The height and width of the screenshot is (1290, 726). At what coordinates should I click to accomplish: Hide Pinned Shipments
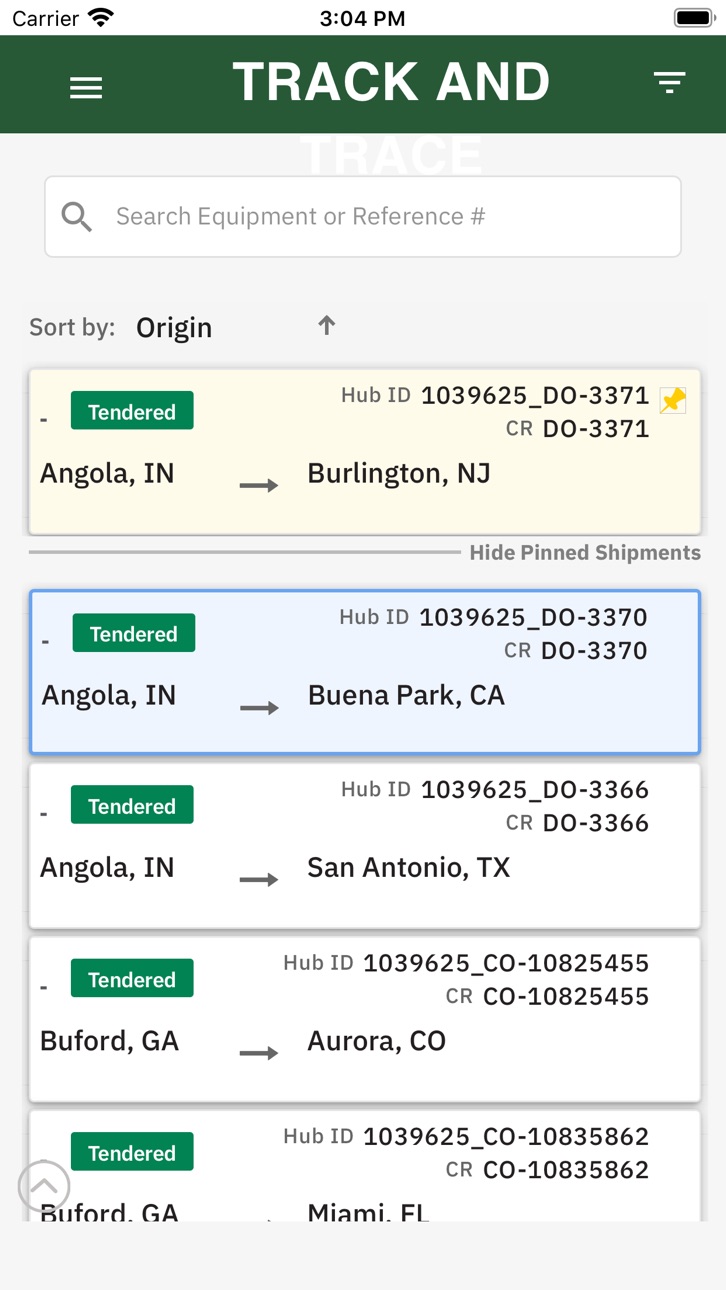585,553
